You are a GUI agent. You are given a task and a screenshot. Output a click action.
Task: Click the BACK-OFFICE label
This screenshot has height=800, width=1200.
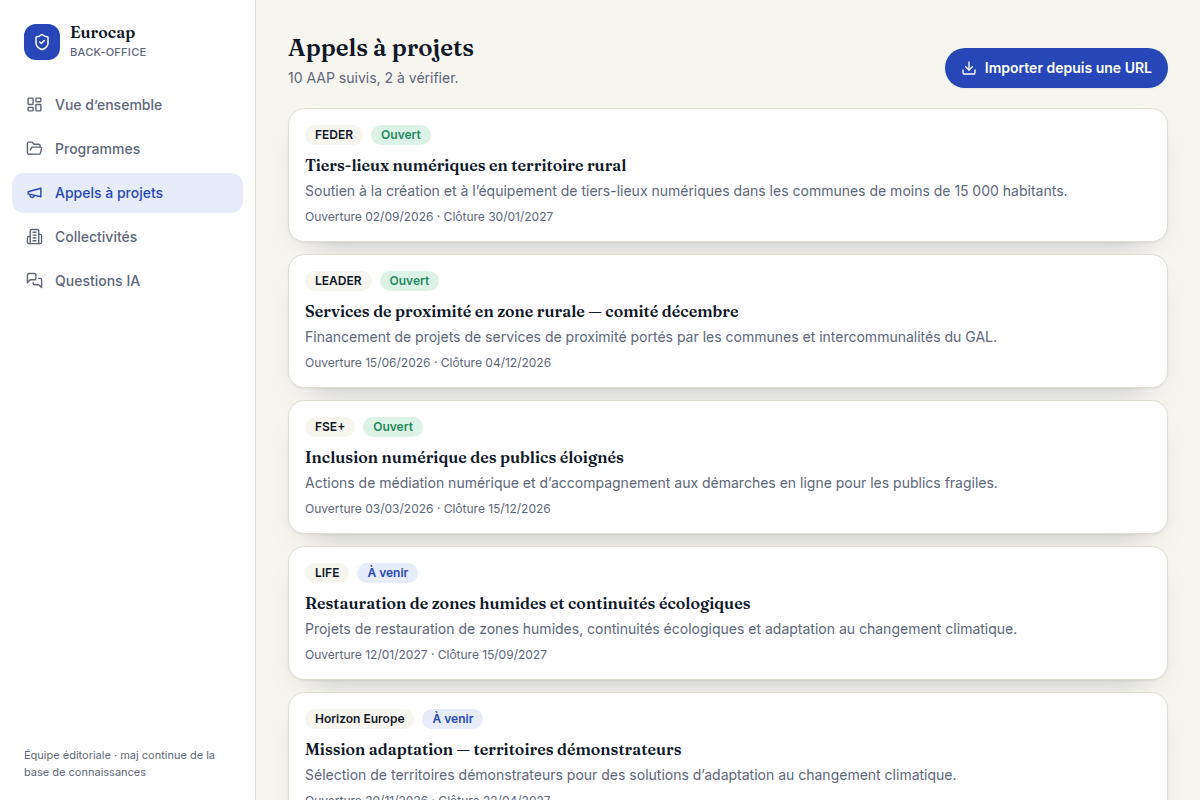[x=108, y=52]
